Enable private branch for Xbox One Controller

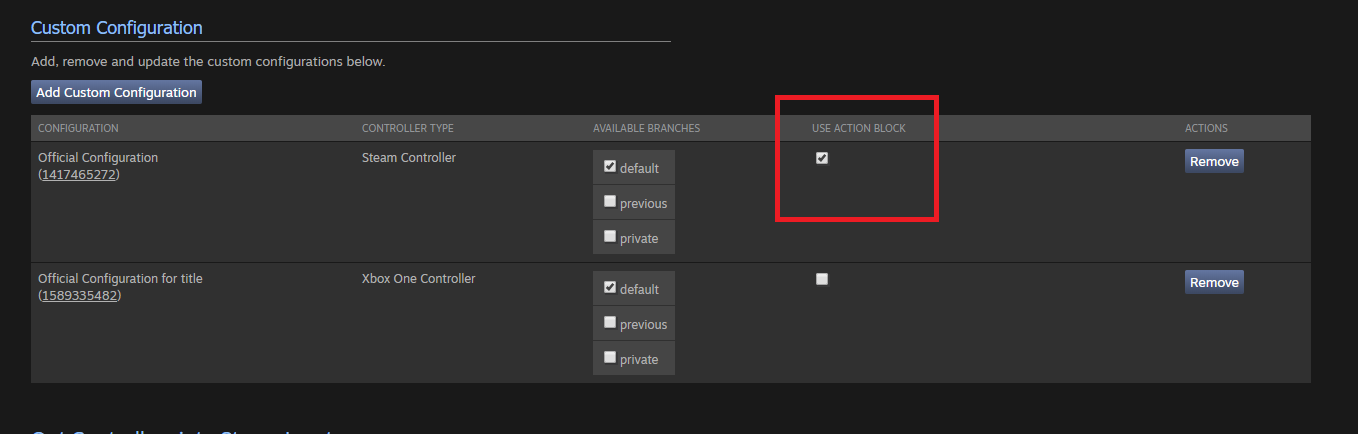[x=610, y=357]
